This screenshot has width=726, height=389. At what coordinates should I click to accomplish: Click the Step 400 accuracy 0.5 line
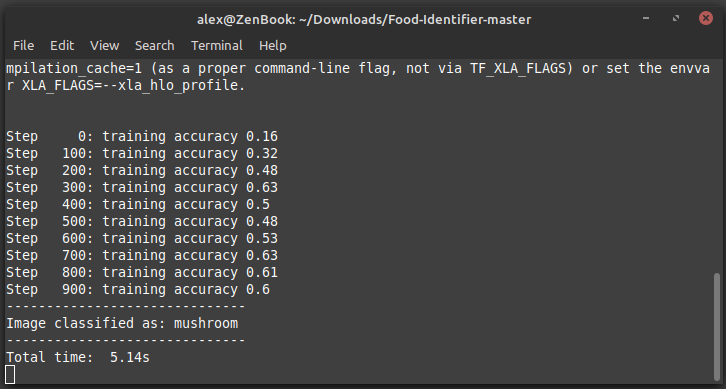tap(138, 204)
